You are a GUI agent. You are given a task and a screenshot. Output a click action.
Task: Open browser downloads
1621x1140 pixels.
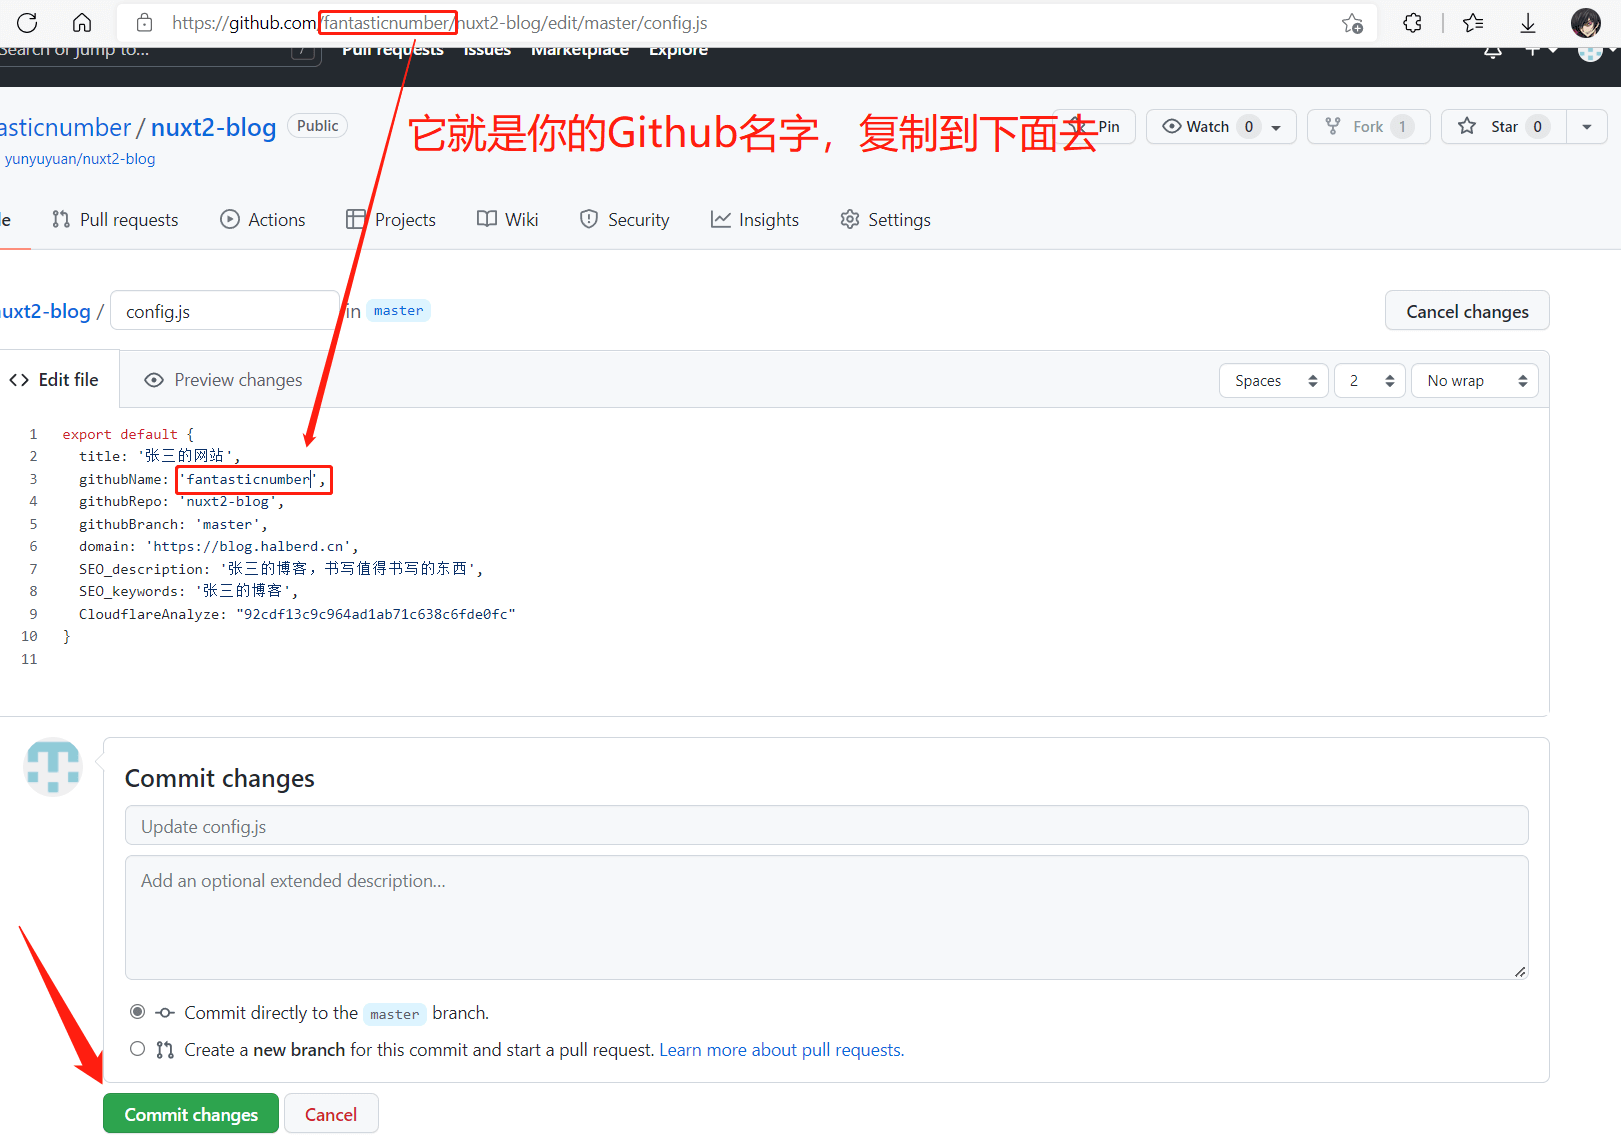pos(1529,22)
